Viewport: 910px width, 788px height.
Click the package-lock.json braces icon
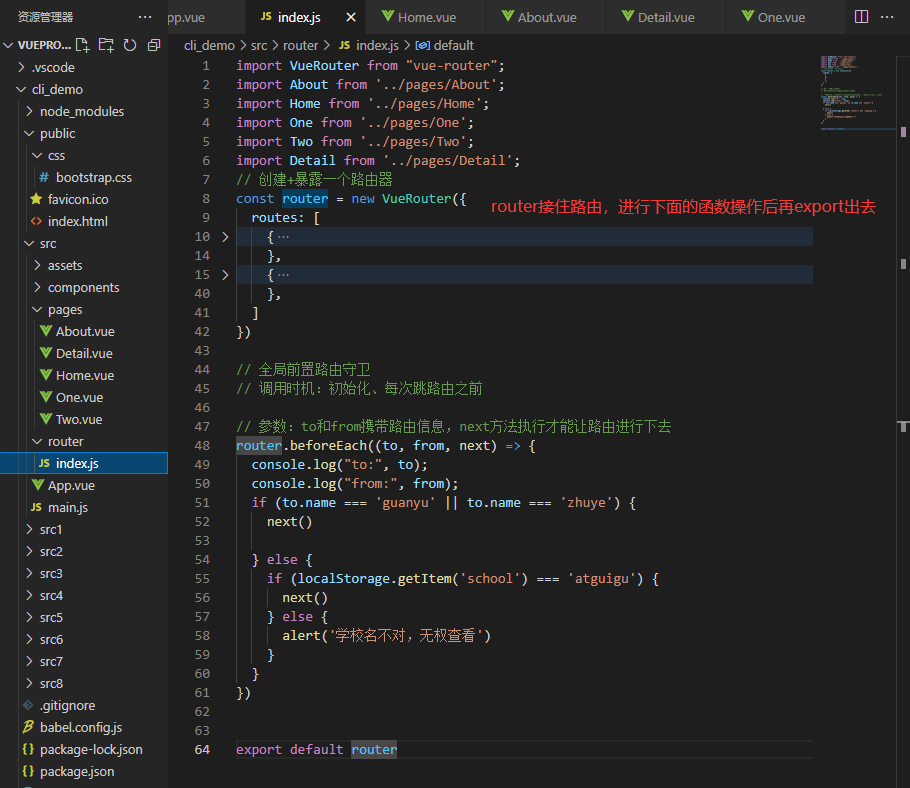click(x=28, y=749)
